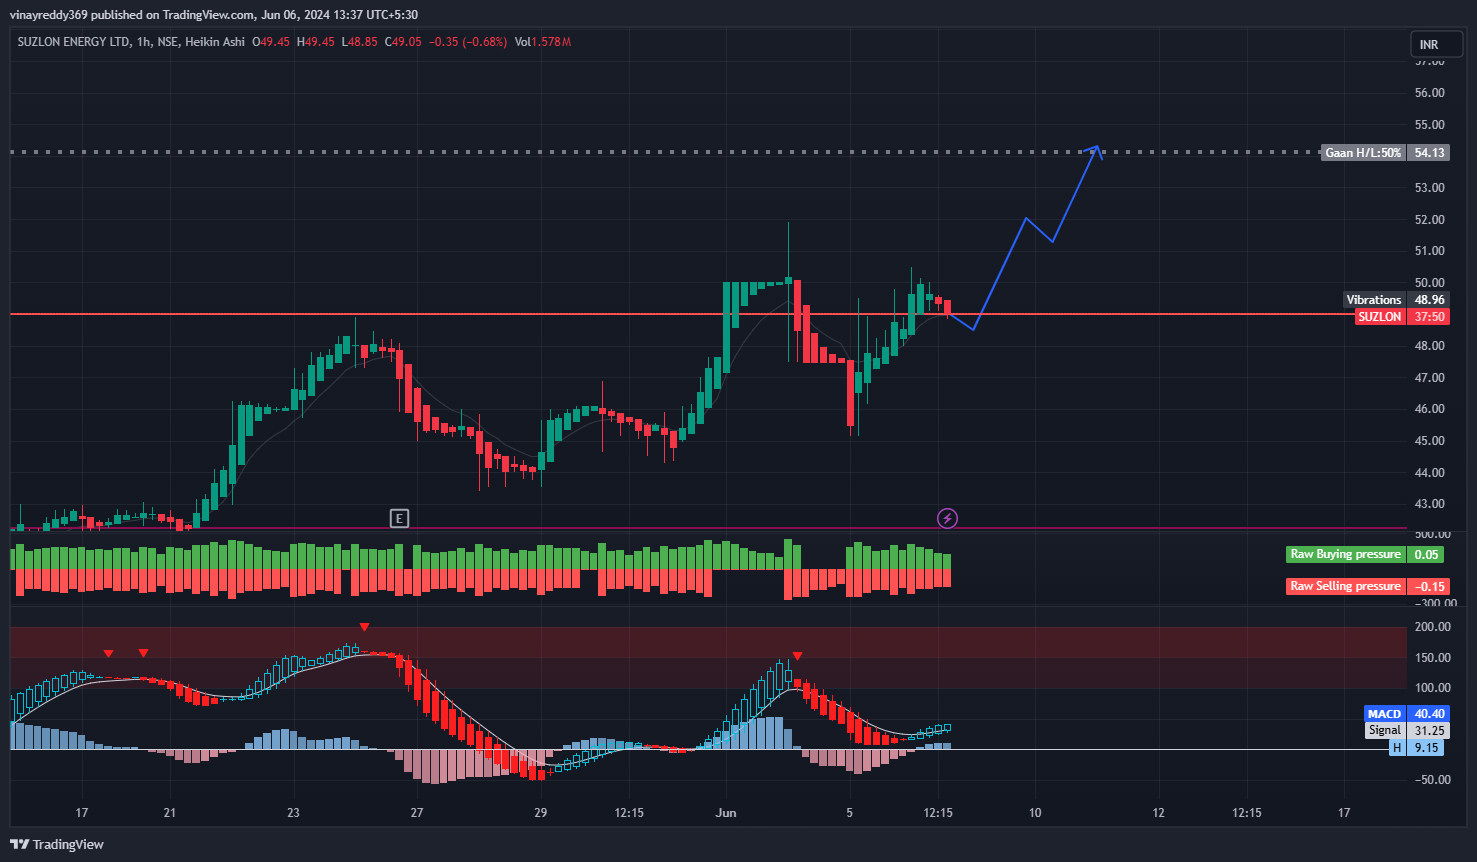Click the '10' date axis label
Screen dimensions: 1477x862
1035,813
